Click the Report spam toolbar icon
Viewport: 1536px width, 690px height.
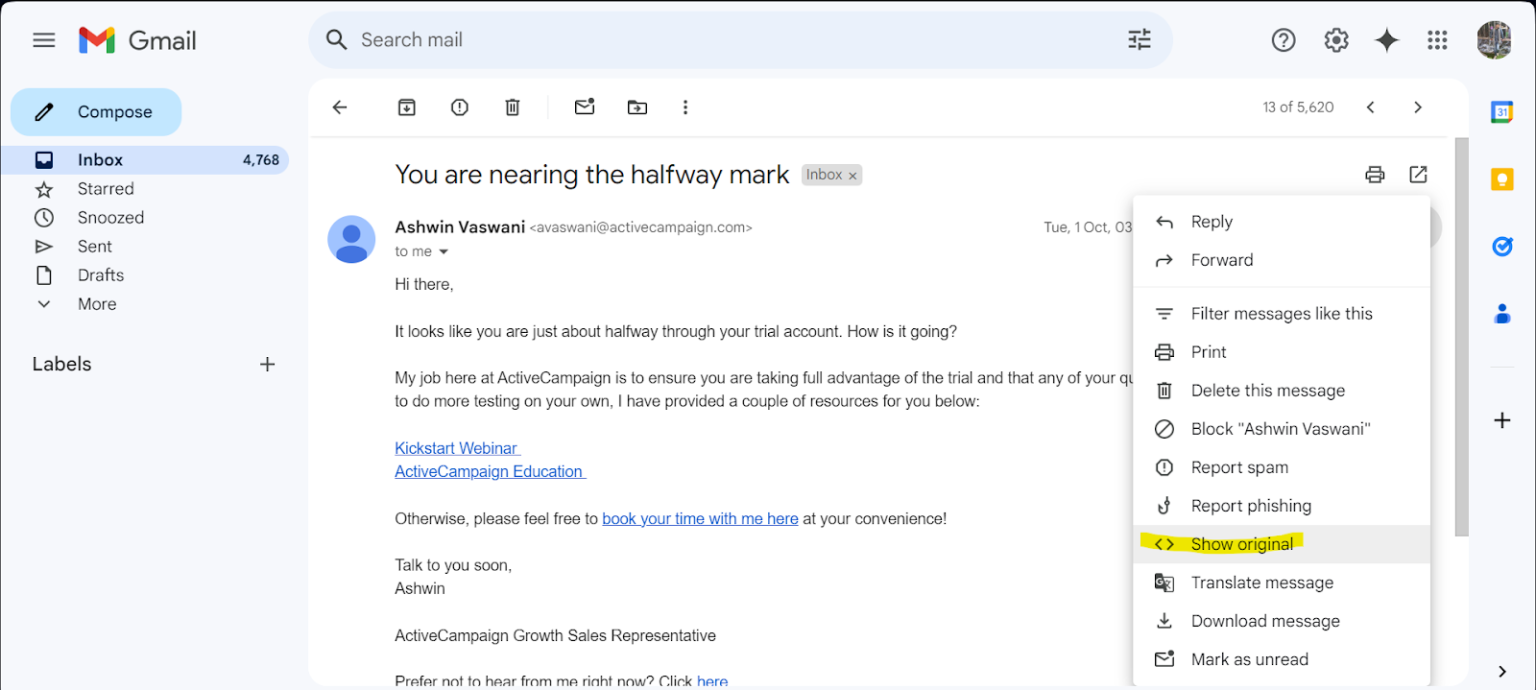(459, 107)
